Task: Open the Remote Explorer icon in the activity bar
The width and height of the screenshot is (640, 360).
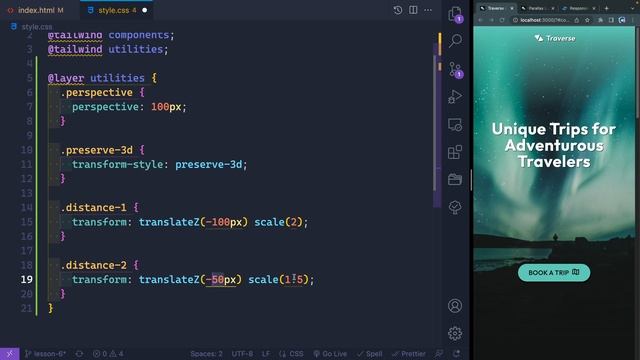Action: point(455,124)
